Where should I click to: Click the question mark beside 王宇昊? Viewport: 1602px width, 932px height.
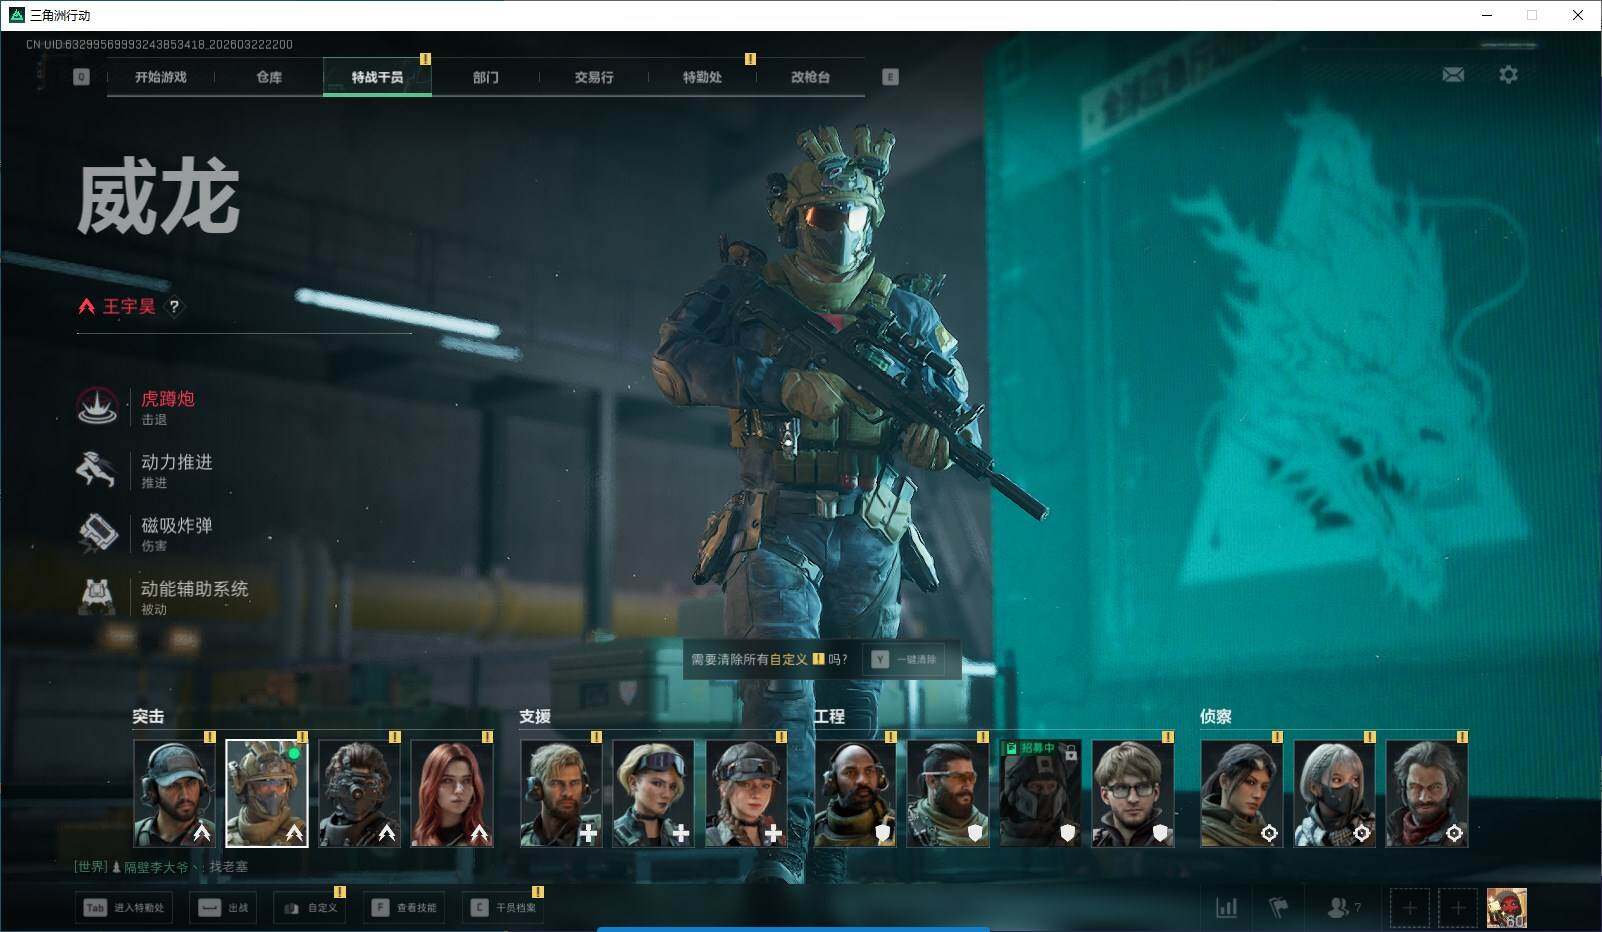click(x=174, y=307)
